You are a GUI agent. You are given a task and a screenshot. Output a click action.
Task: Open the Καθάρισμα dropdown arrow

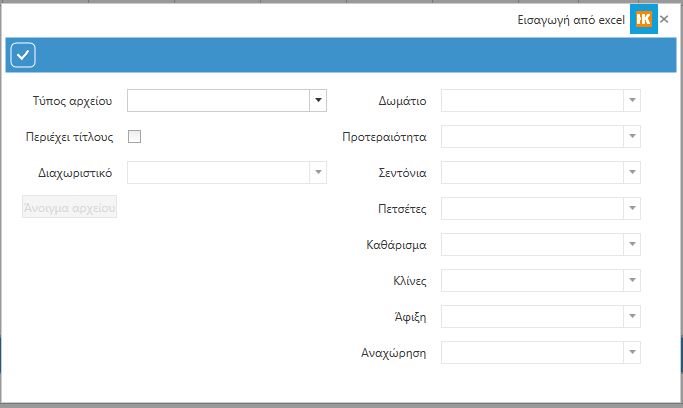coord(632,244)
